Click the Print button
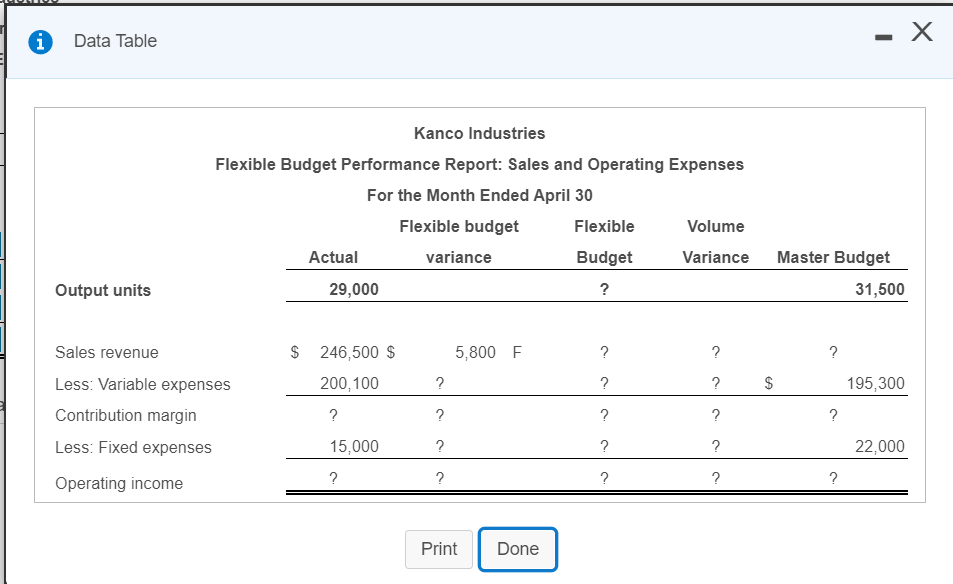The image size is (953, 584). pos(439,549)
